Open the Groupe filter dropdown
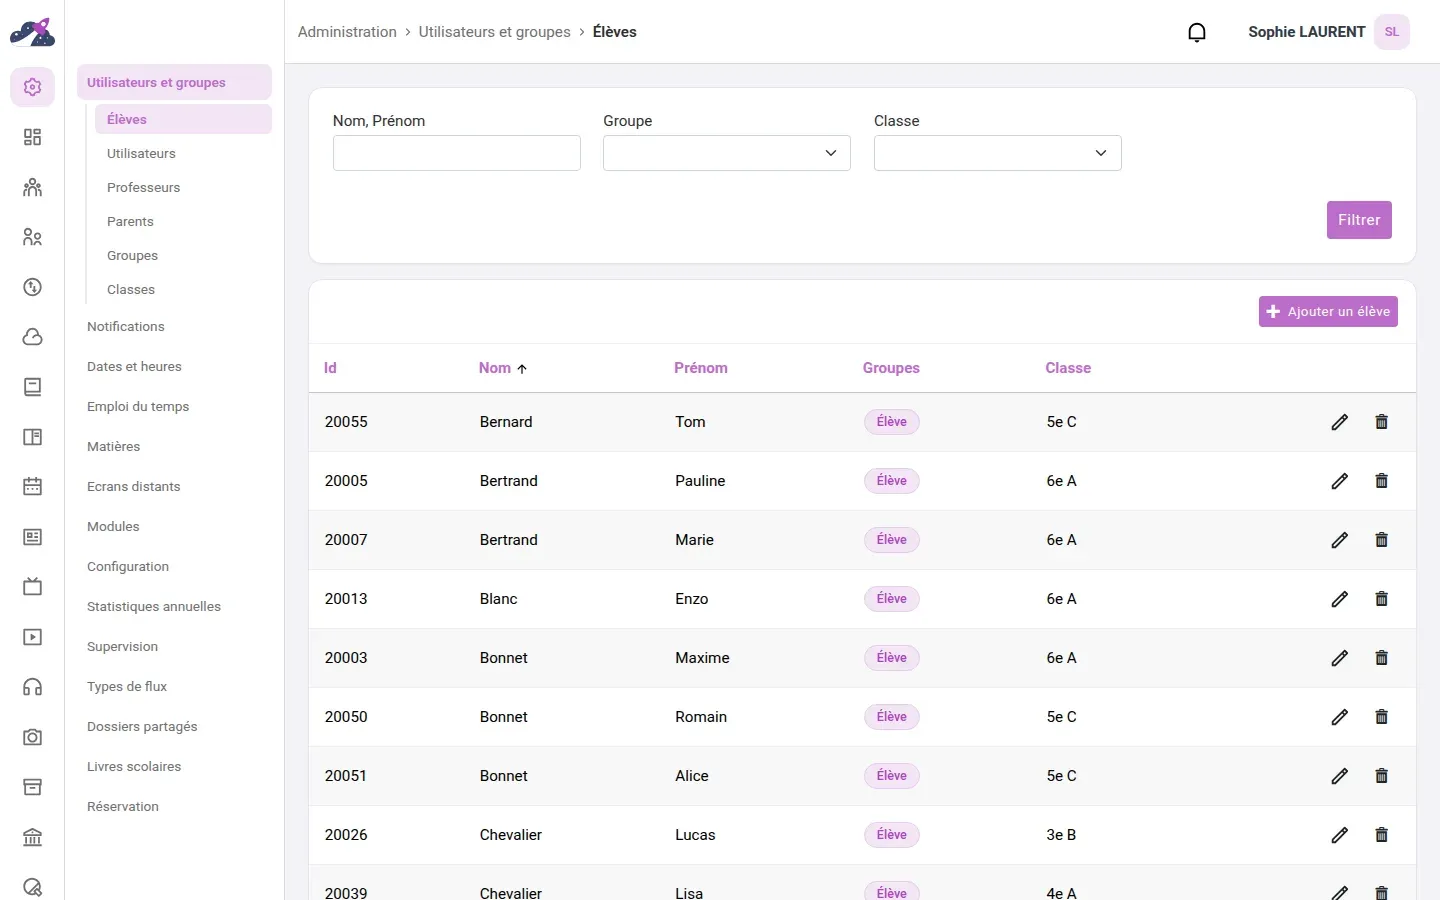Screen dimensions: 1440x900 coord(727,153)
